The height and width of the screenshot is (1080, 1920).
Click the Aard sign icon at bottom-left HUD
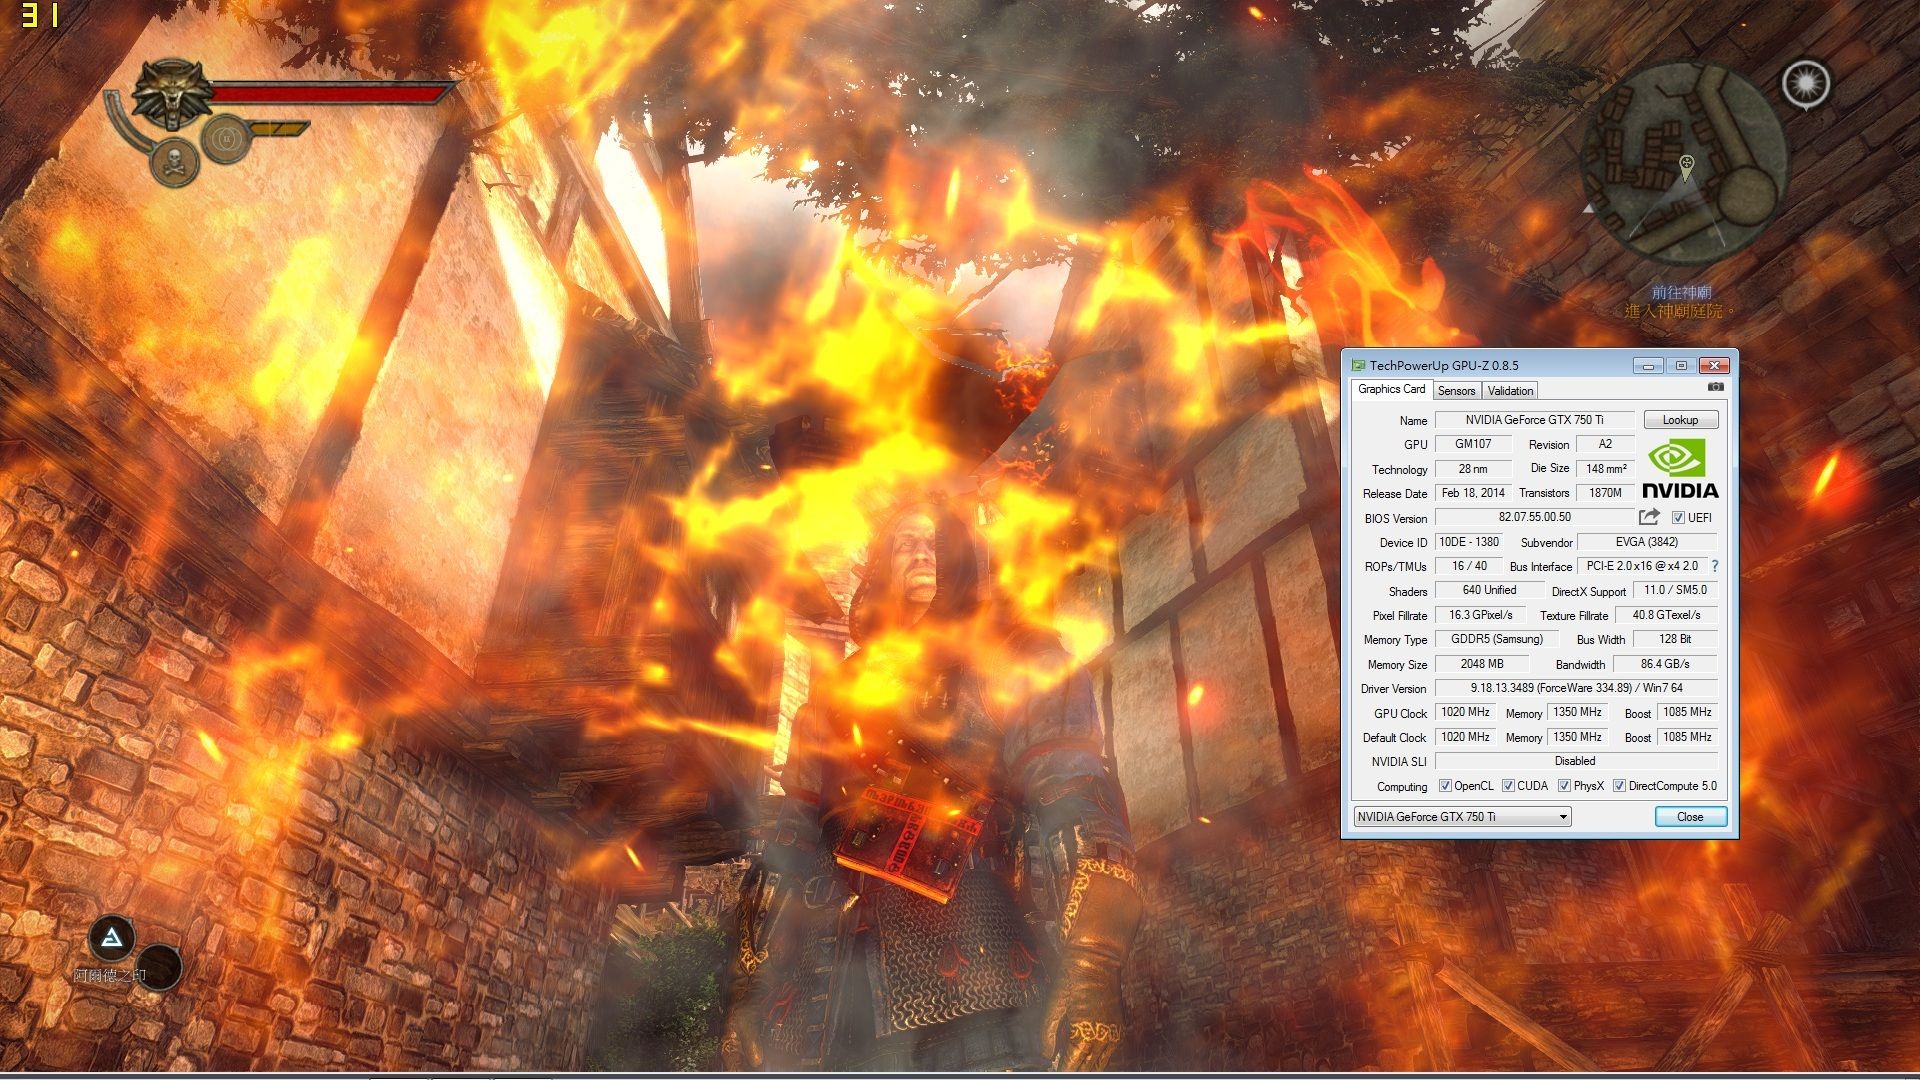(112, 938)
